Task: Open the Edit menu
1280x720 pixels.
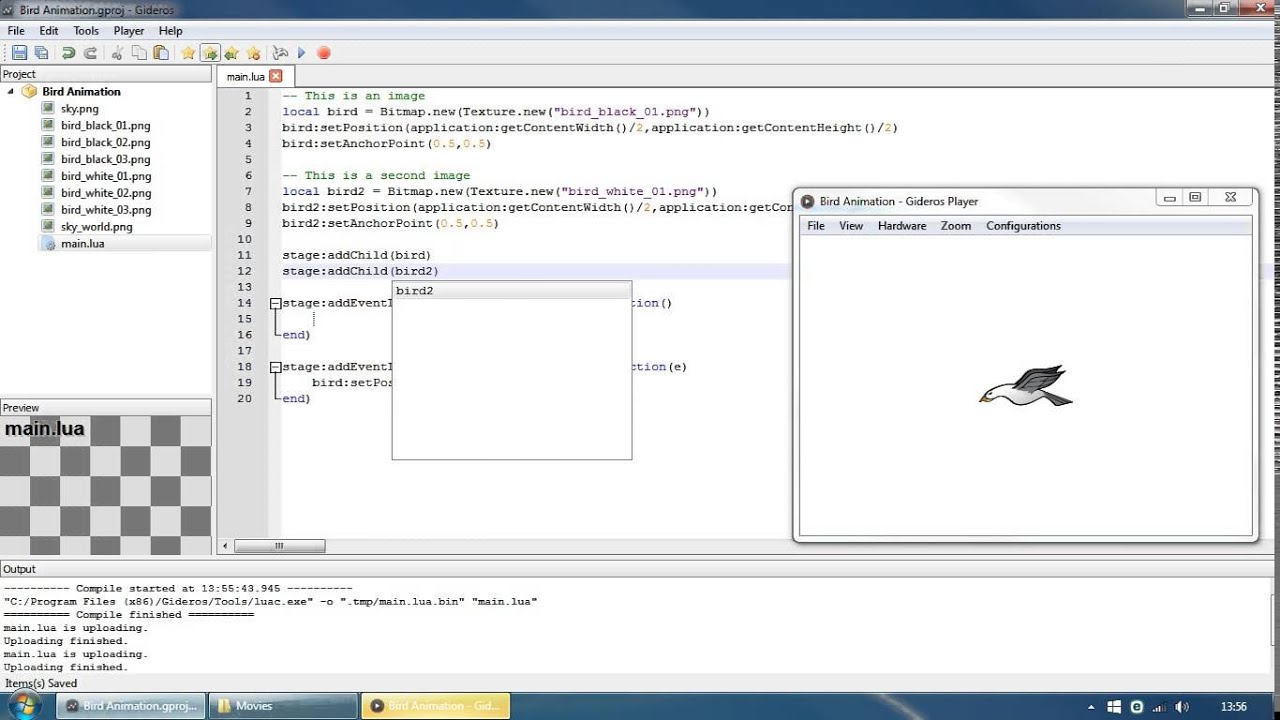Action: (49, 31)
